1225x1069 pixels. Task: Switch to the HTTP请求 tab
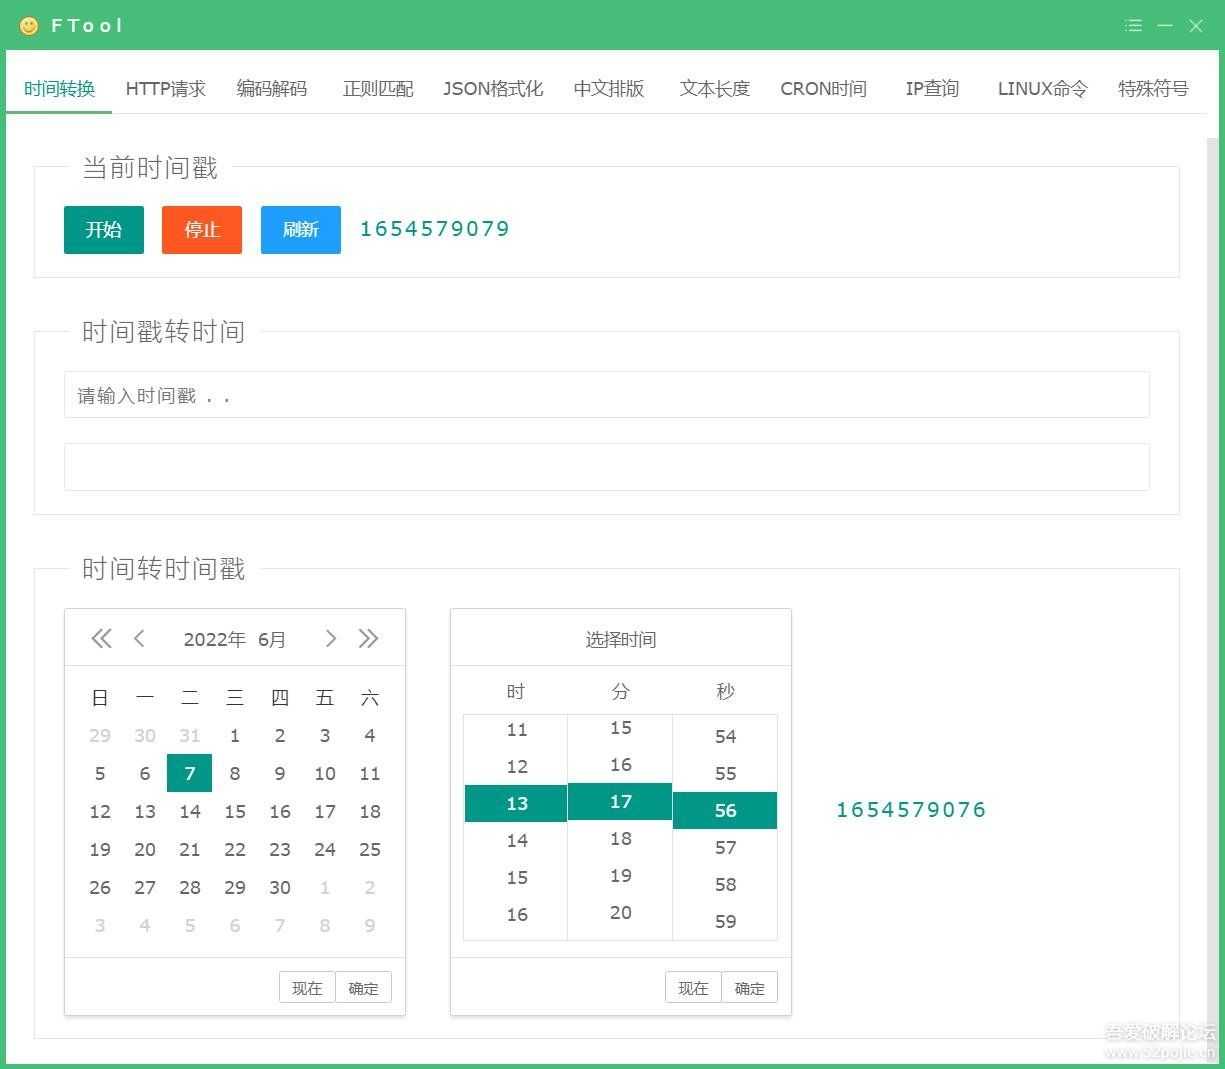tap(165, 89)
